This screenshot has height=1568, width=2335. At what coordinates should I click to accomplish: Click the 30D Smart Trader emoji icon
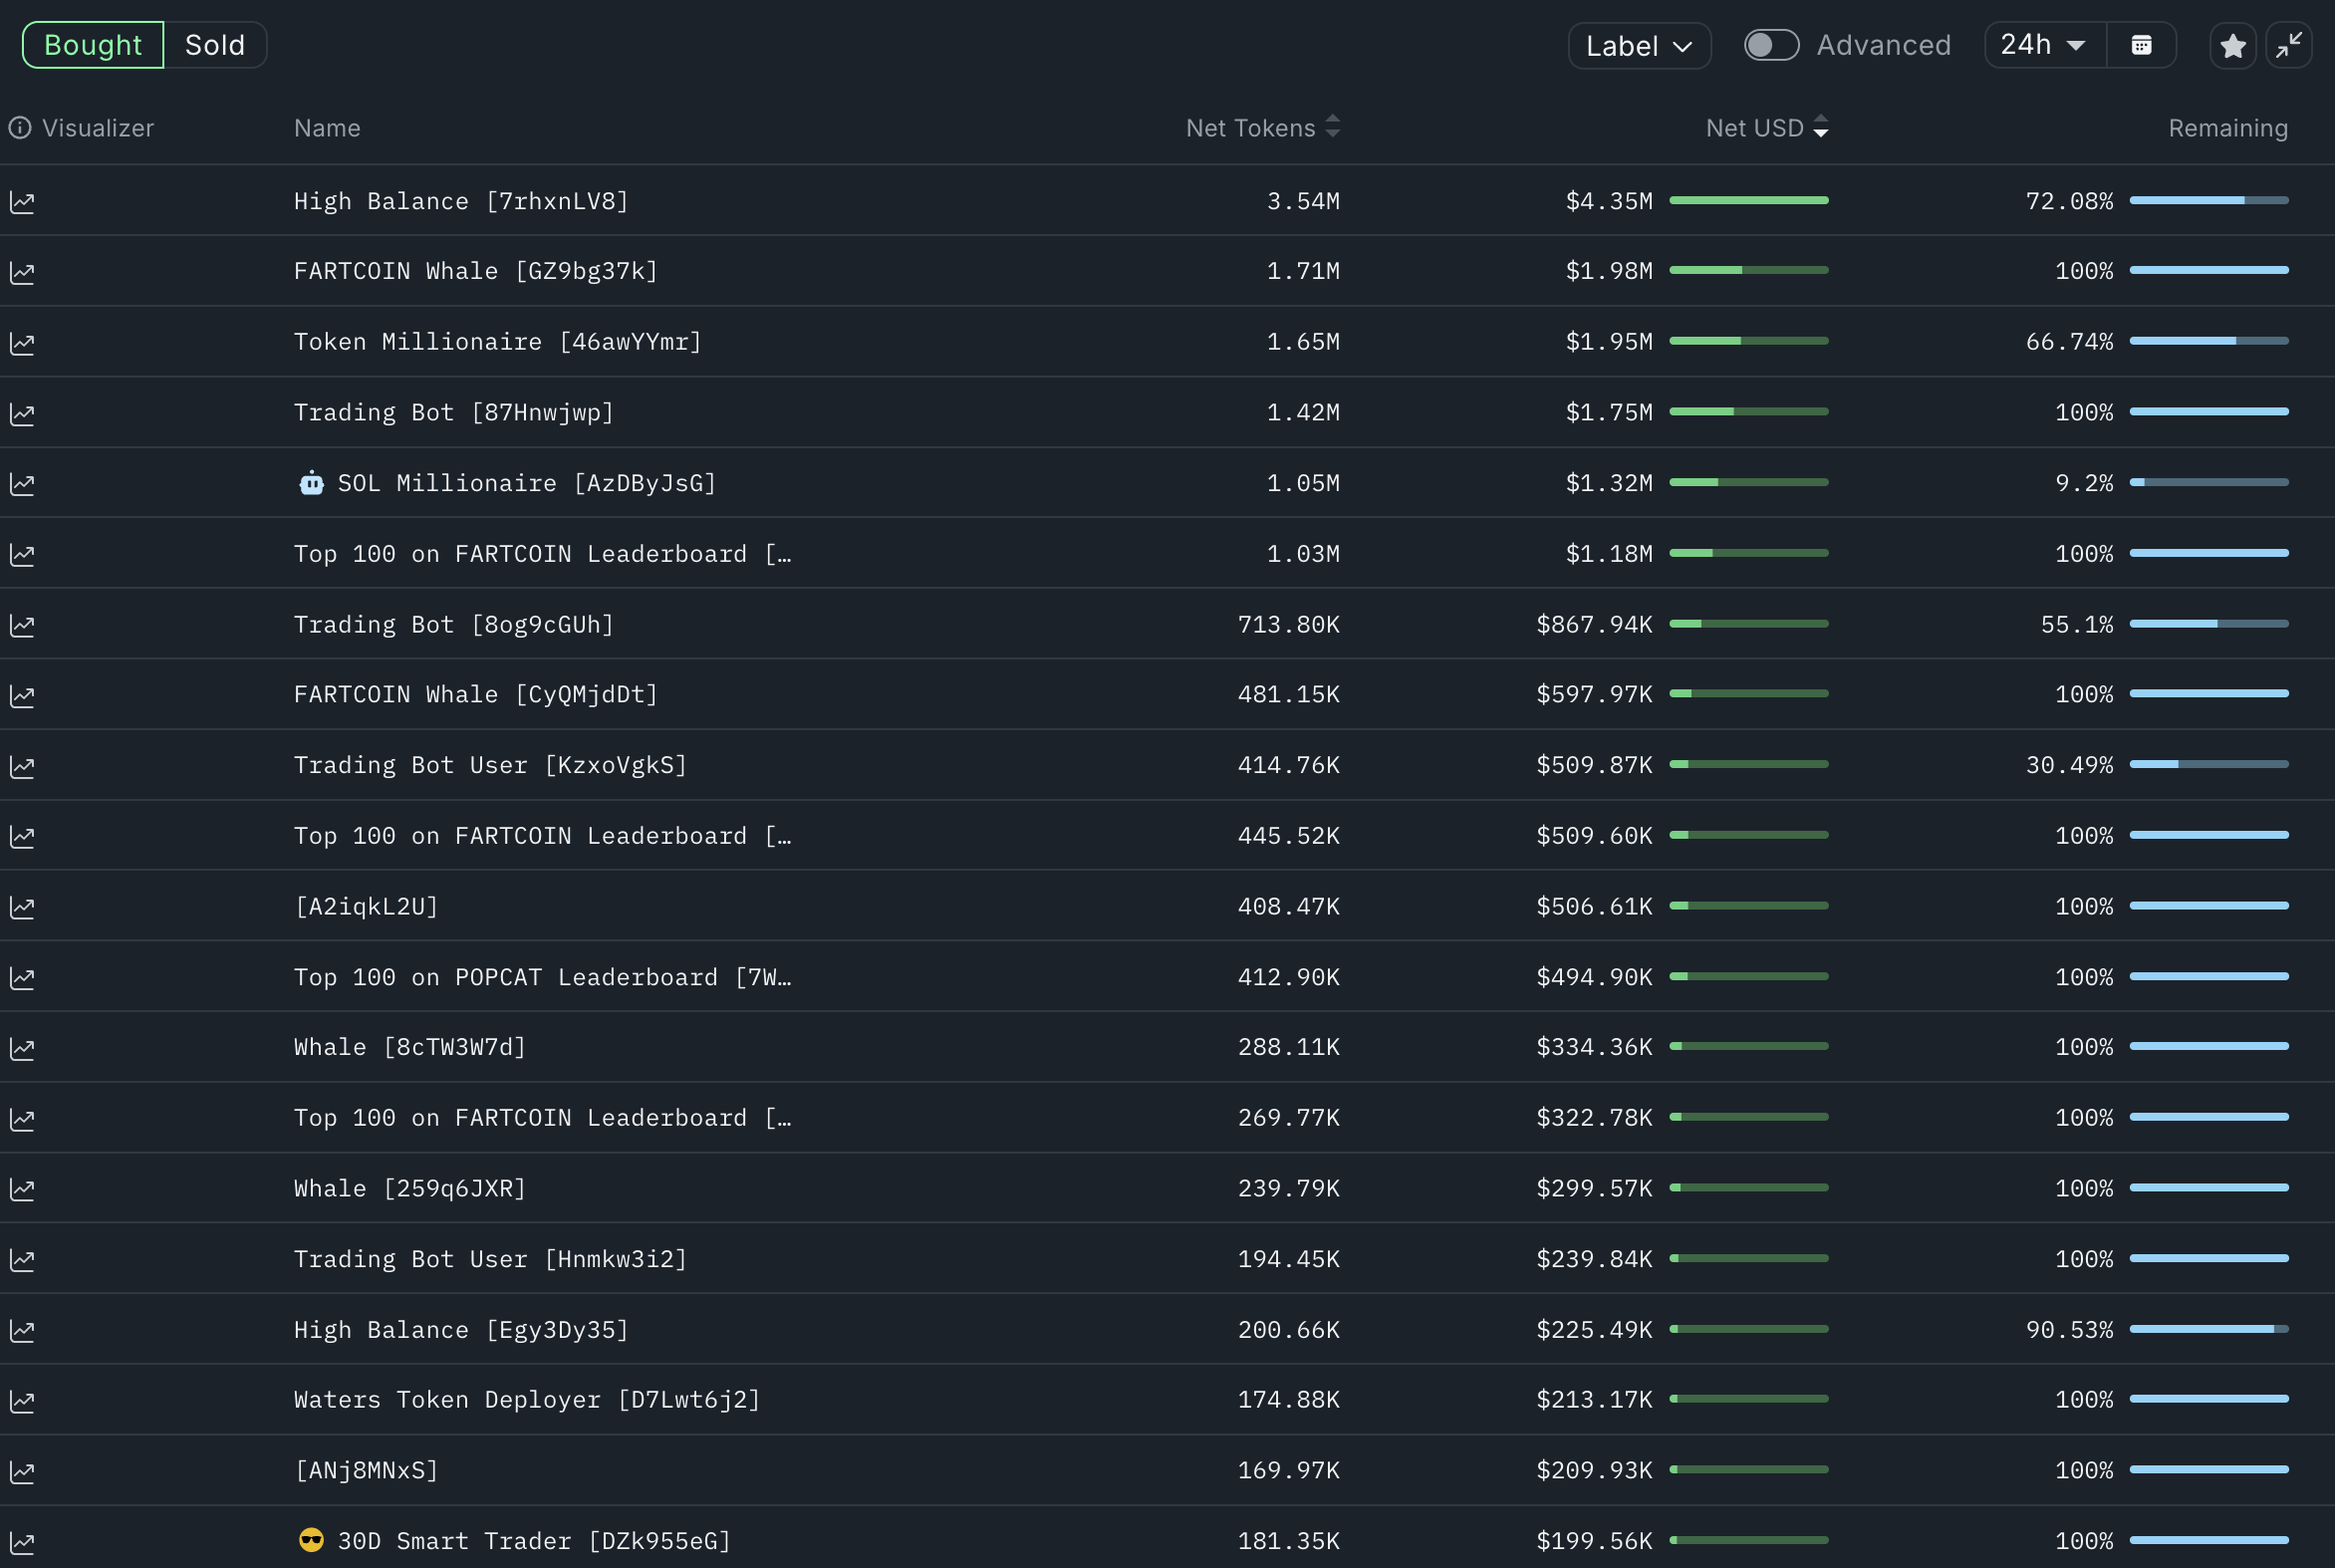311,1540
